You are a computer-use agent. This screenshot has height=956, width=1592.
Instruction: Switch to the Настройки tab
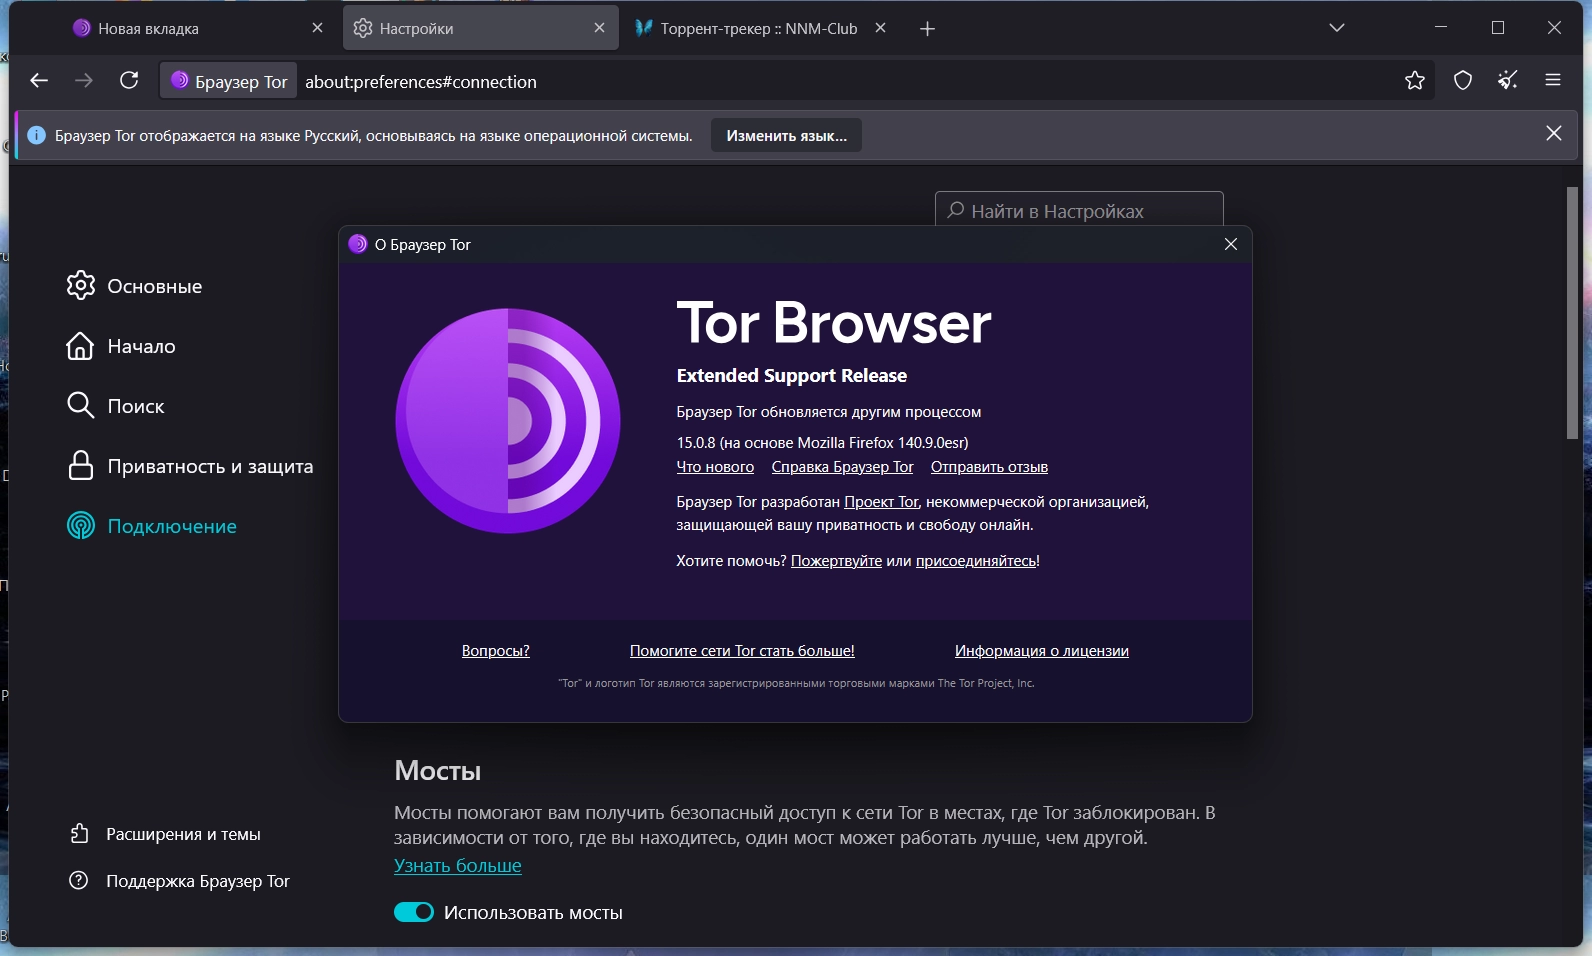point(480,28)
